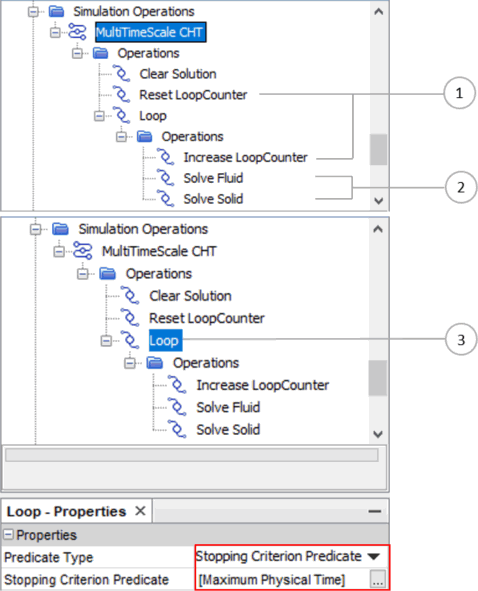The height and width of the screenshot is (591, 478).
Task: Click the Simulation Operations folder icon in the lower tree
Action: tap(60, 229)
